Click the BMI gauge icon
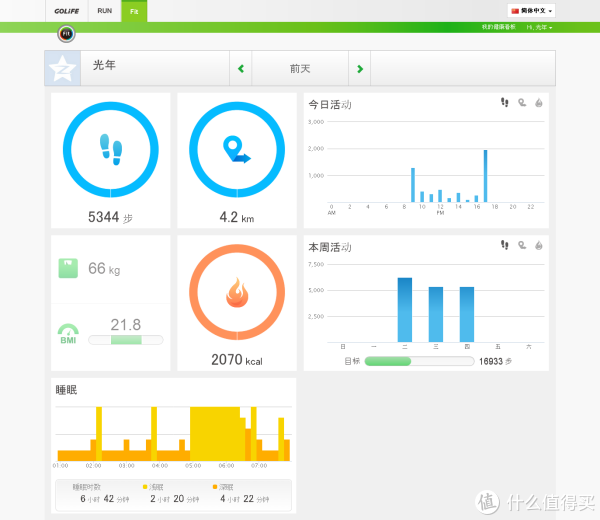The width and height of the screenshot is (600, 520). 68,331
